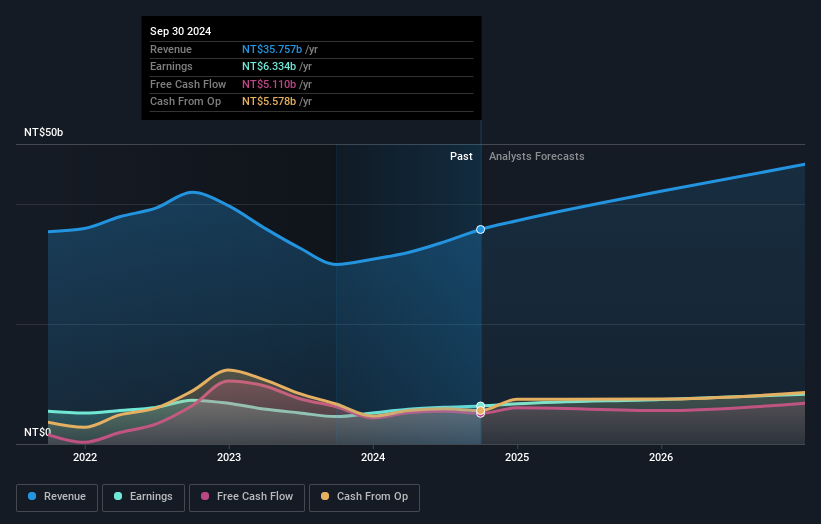Click the Past section label
The image size is (821, 524).
461,156
